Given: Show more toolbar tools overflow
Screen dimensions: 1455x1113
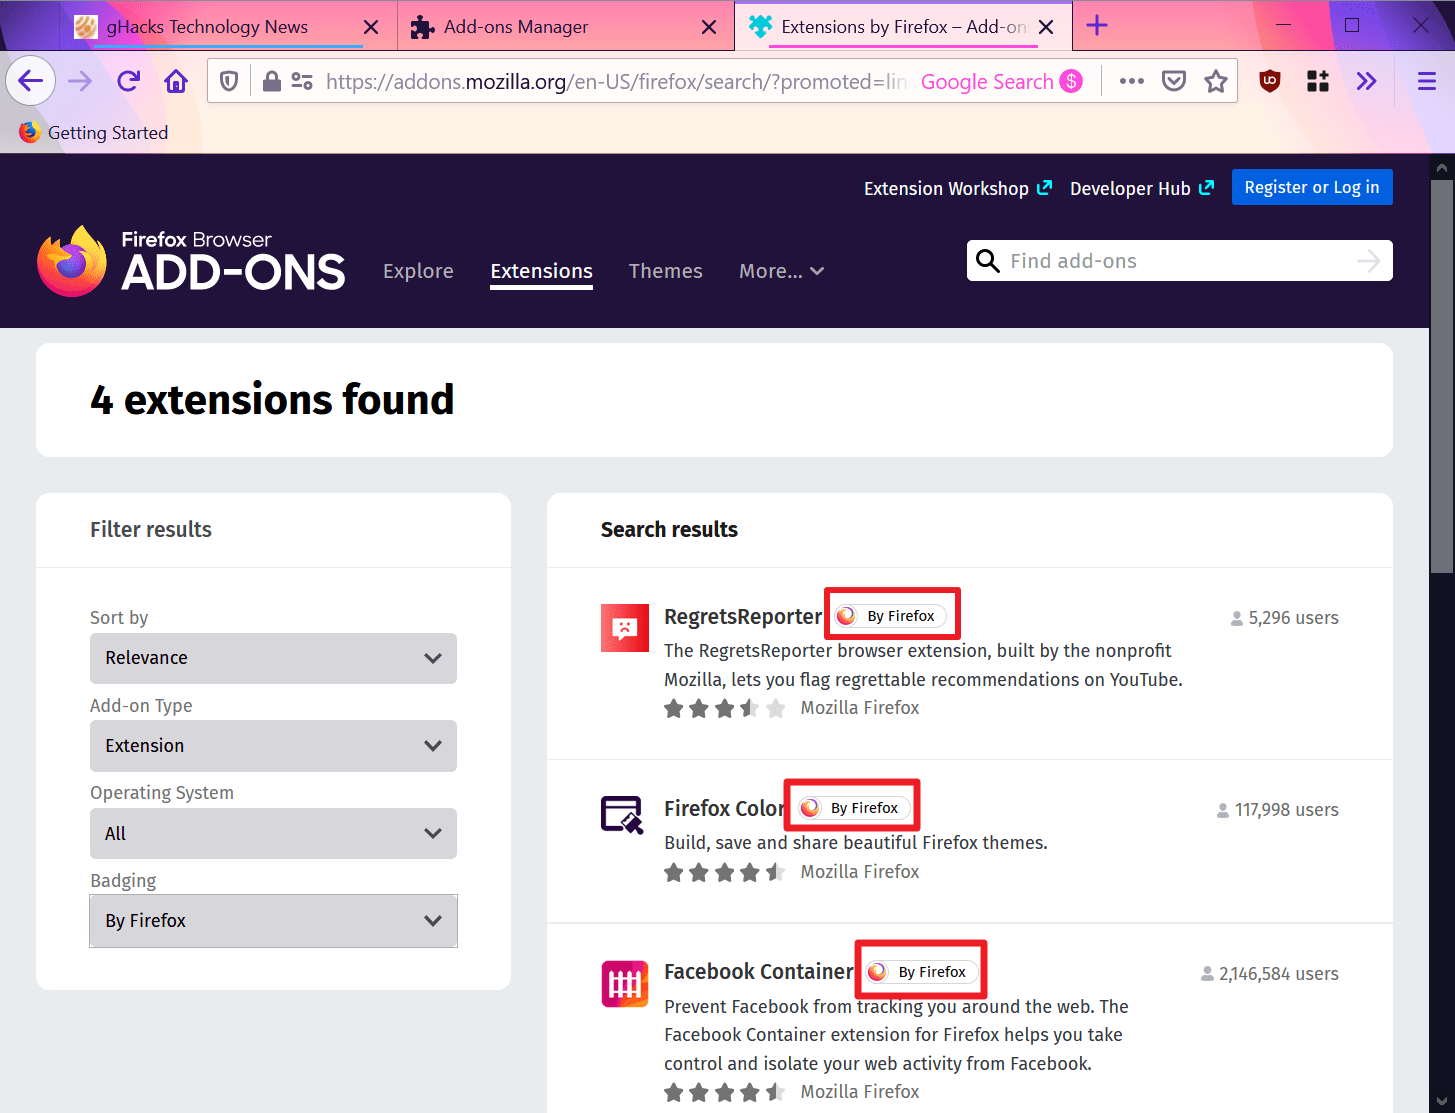Looking at the screenshot, I should point(1366,82).
